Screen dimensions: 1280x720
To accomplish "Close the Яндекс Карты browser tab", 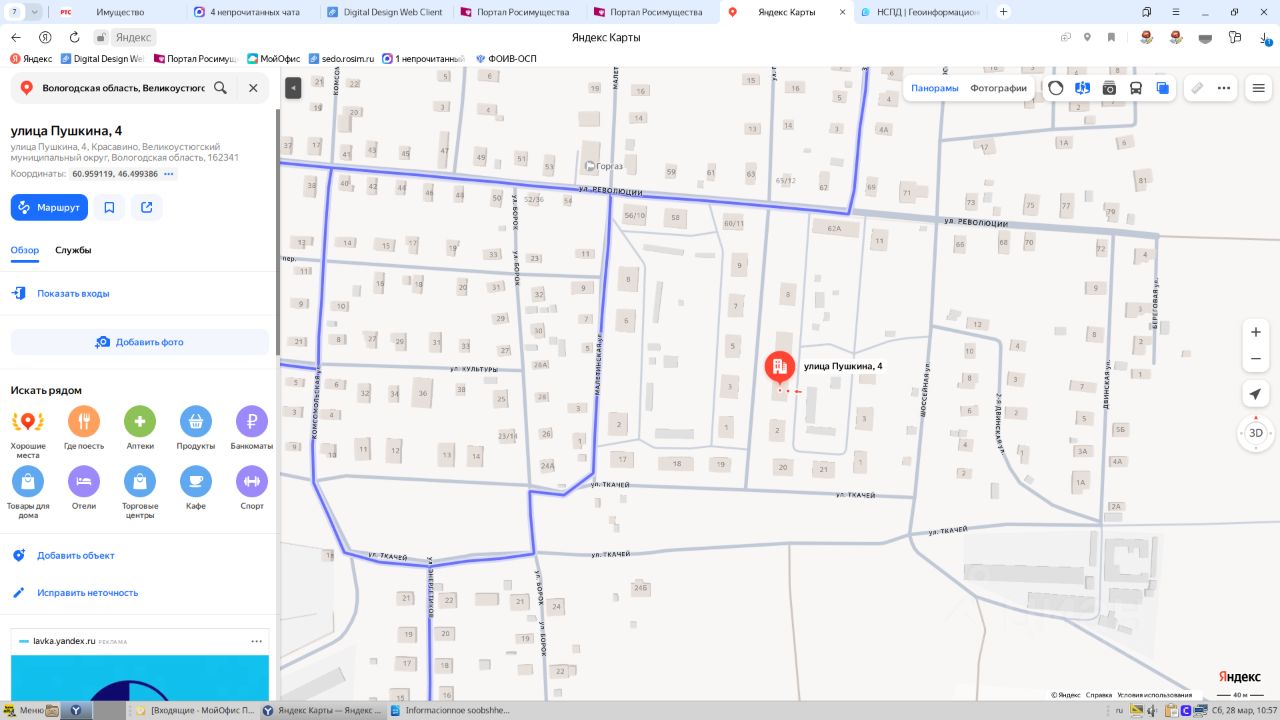I will 841,12.
